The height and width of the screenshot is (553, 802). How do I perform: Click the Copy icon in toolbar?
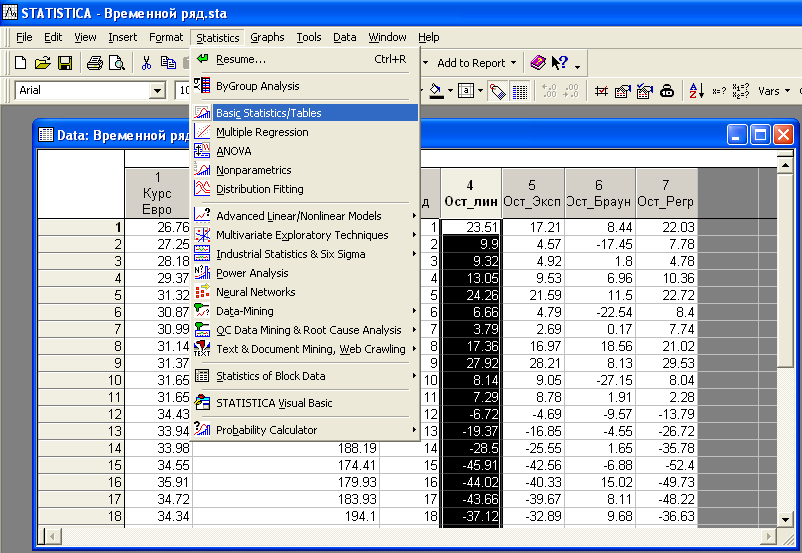click(168, 63)
